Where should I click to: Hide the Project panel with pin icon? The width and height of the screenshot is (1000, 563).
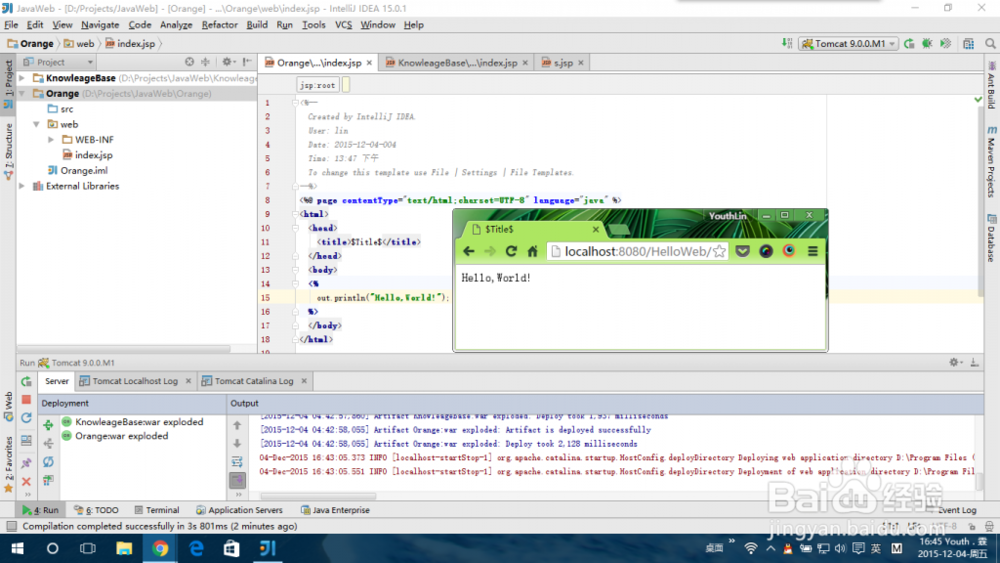coord(247,62)
